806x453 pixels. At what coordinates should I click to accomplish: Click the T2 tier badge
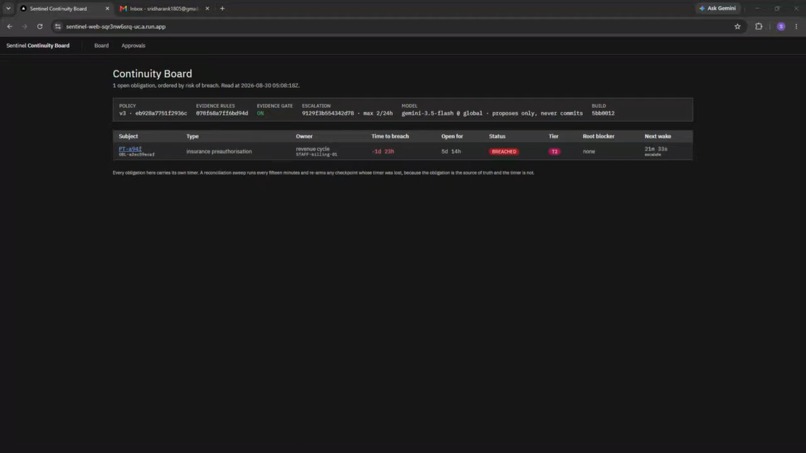(554, 152)
